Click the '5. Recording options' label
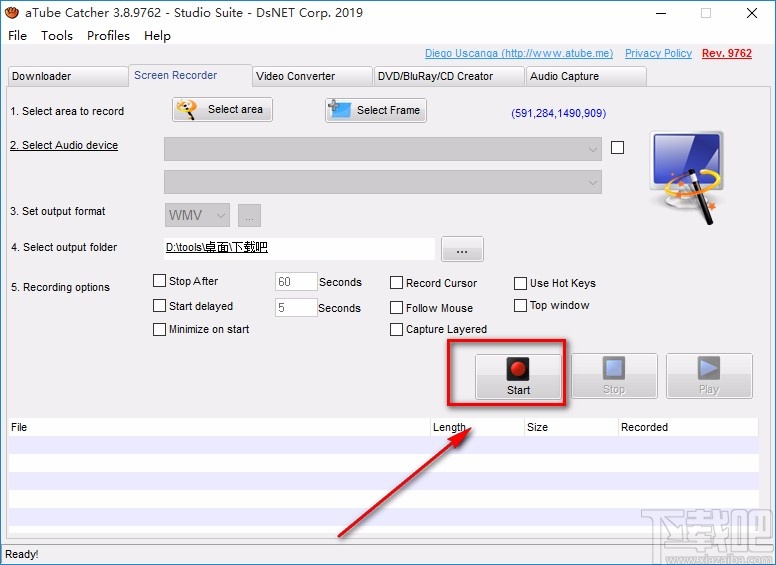Viewport: 776px width, 565px height. 60,287
